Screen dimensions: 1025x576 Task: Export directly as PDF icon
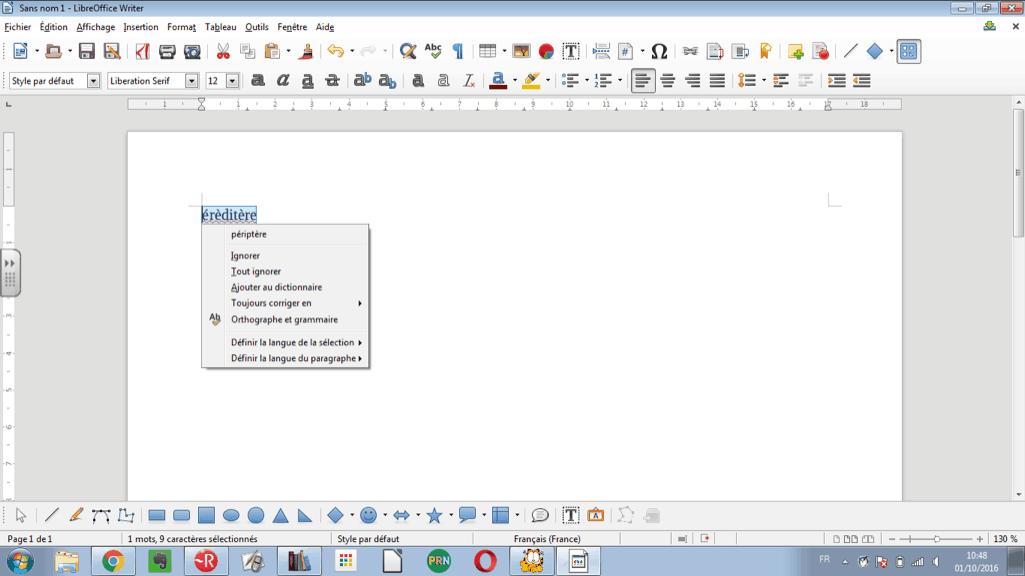click(x=143, y=51)
